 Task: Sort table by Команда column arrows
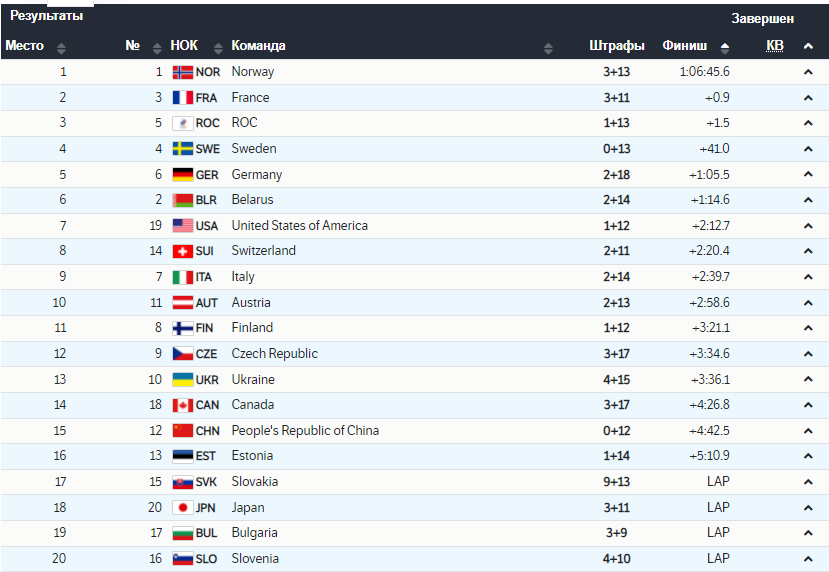[548, 47]
